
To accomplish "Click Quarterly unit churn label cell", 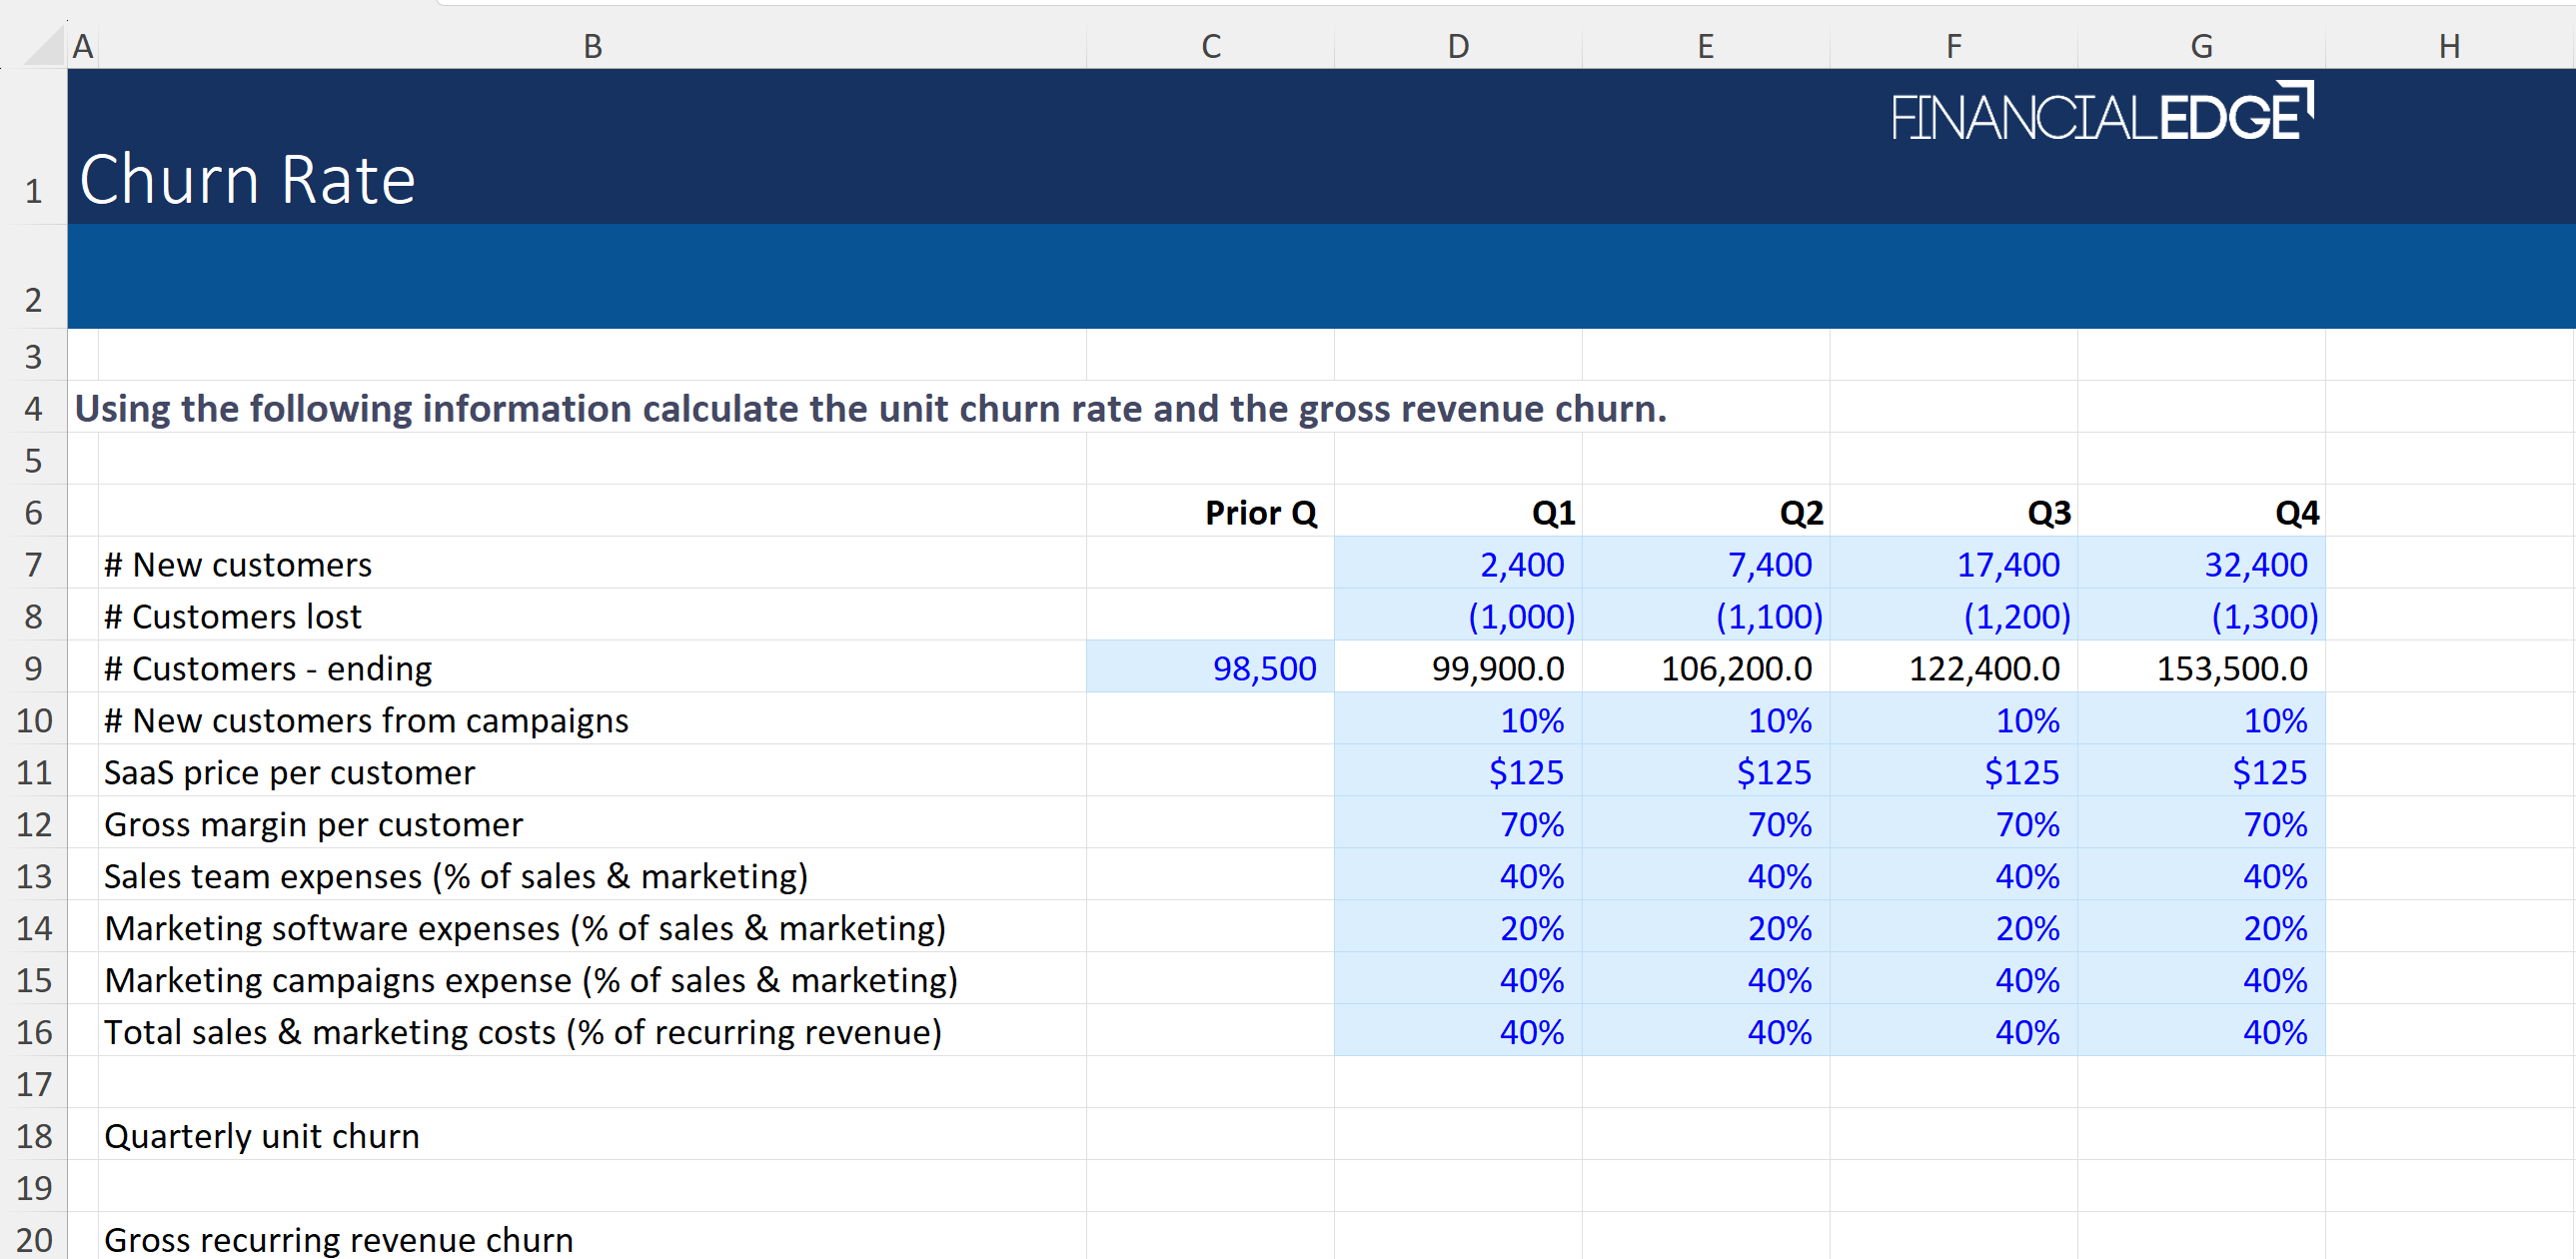I will coord(262,1136).
